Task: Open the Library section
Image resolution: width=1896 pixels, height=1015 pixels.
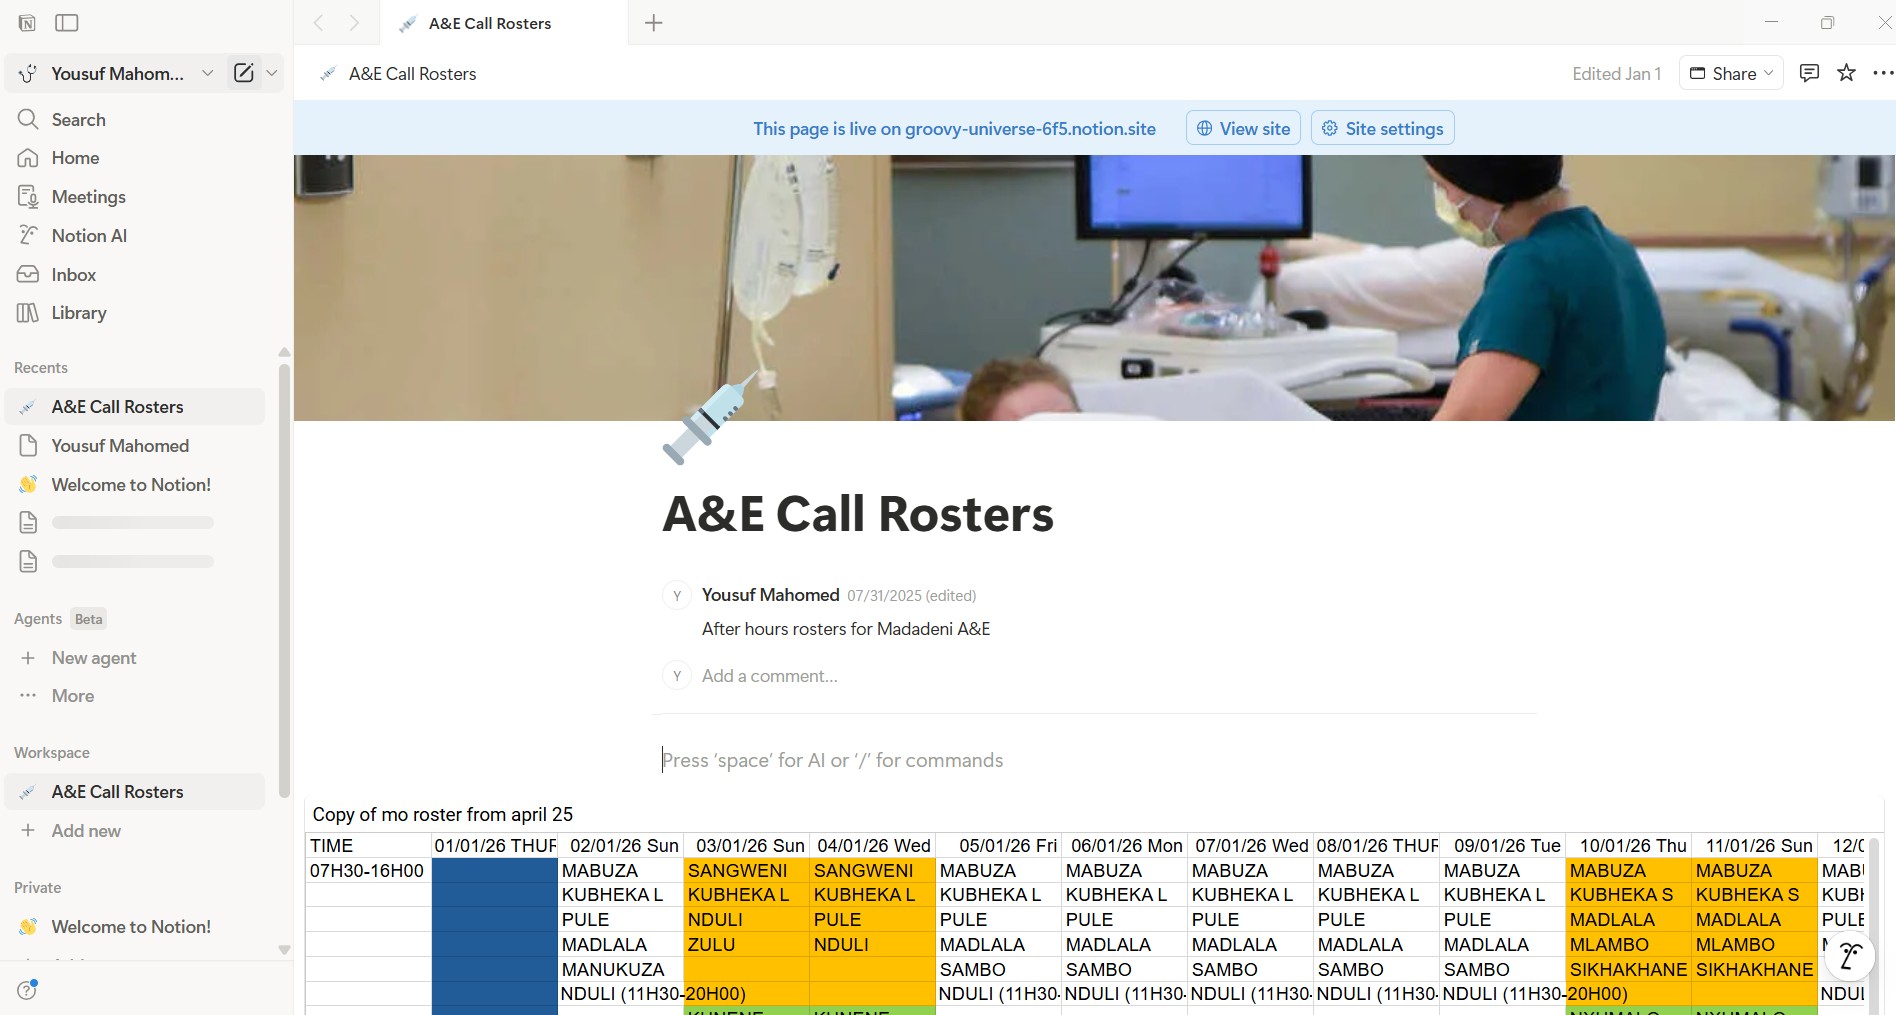Action: pyautogui.click(x=78, y=313)
